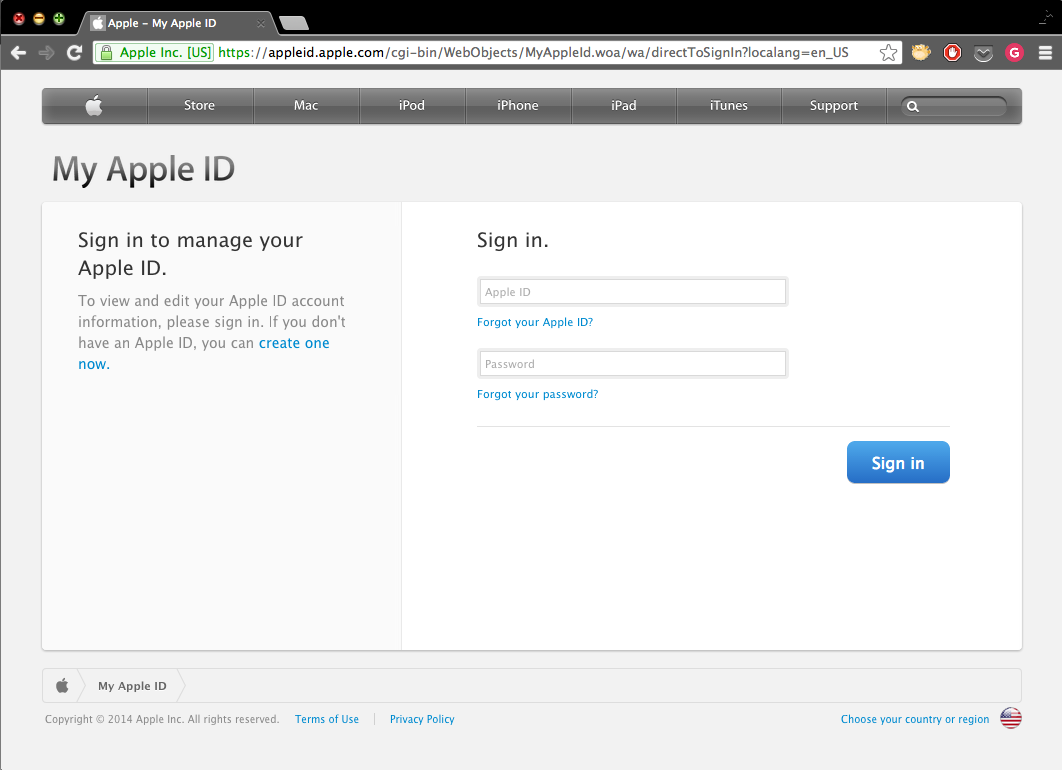Open the iPod navigation item
This screenshot has height=770, width=1062.
[x=412, y=106]
